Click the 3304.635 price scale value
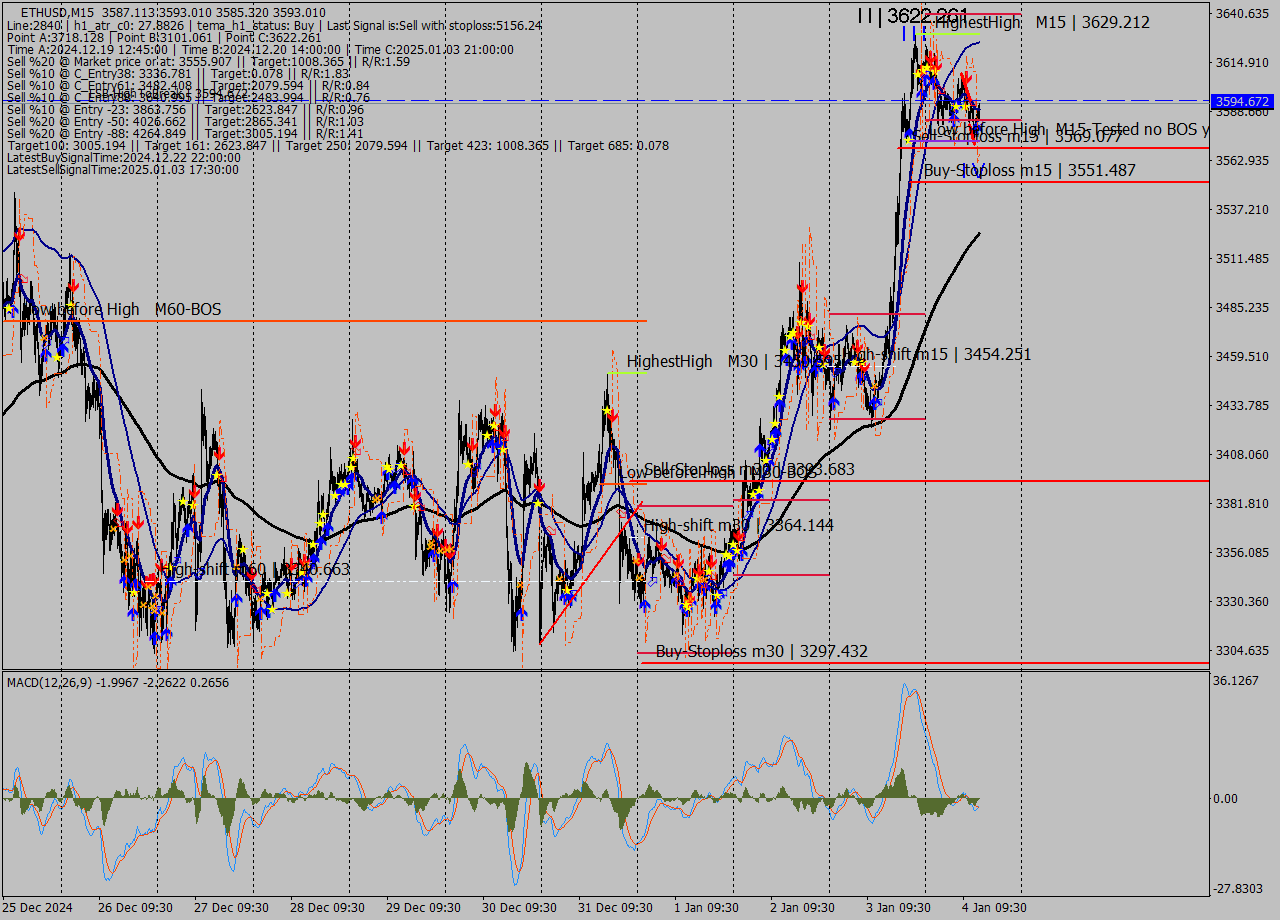Screen dimensions: 1280x920 1241,651
